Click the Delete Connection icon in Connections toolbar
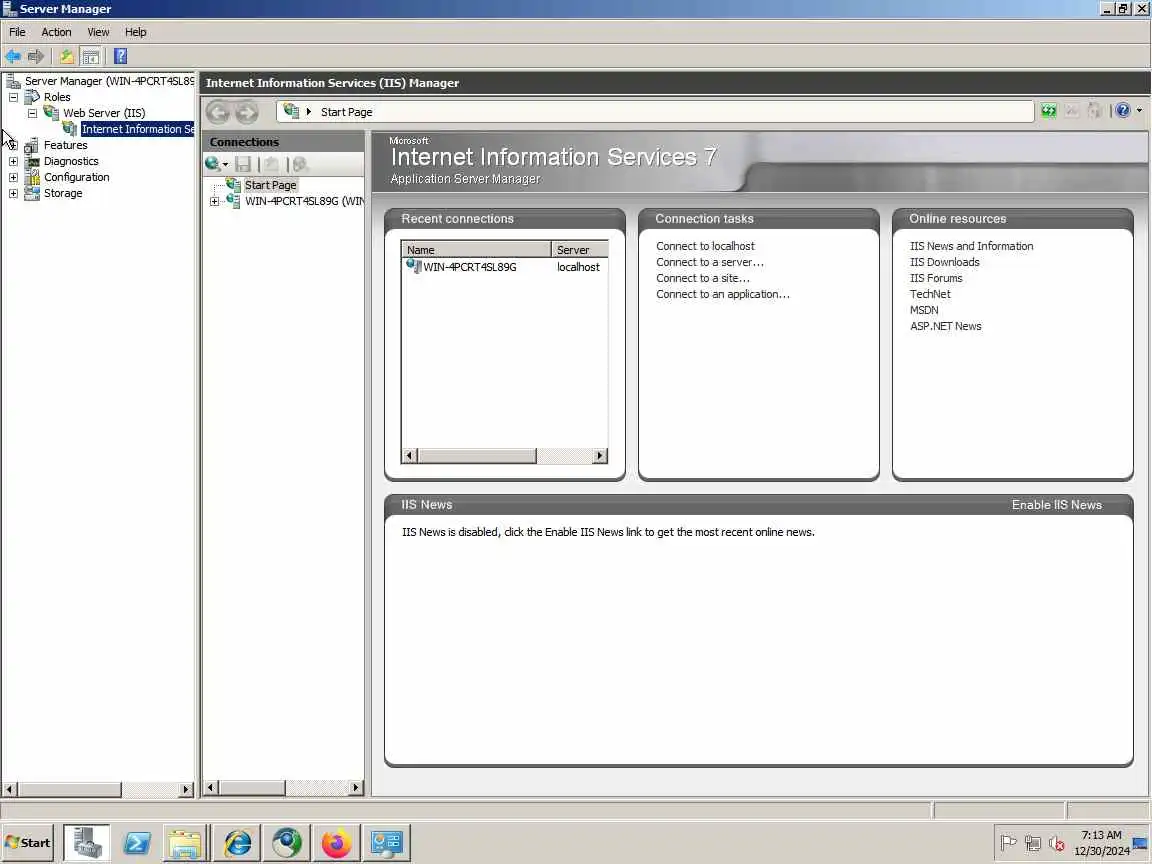Screen dimensions: 1152x864 click(300, 164)
